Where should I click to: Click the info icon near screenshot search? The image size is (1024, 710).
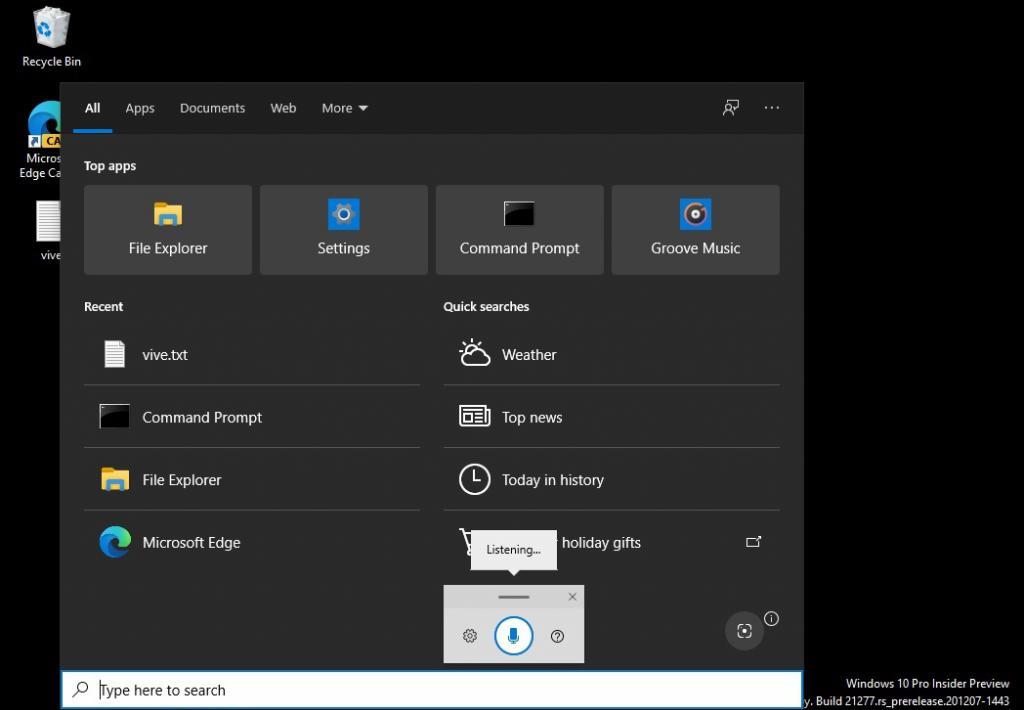[x=771, y=619]
